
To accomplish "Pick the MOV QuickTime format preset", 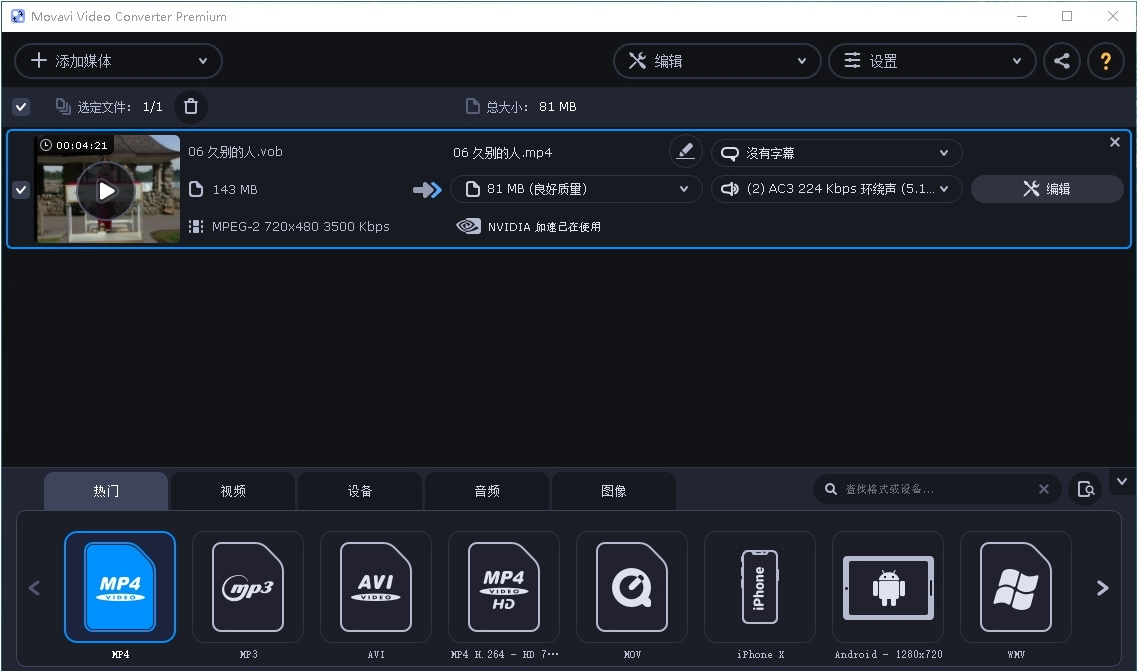I will point(632,587).
